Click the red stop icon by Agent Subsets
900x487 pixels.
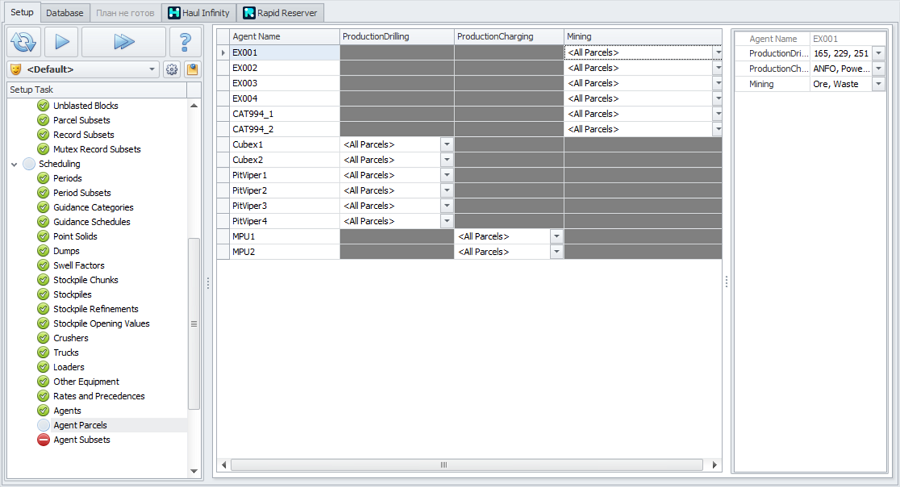43,440
